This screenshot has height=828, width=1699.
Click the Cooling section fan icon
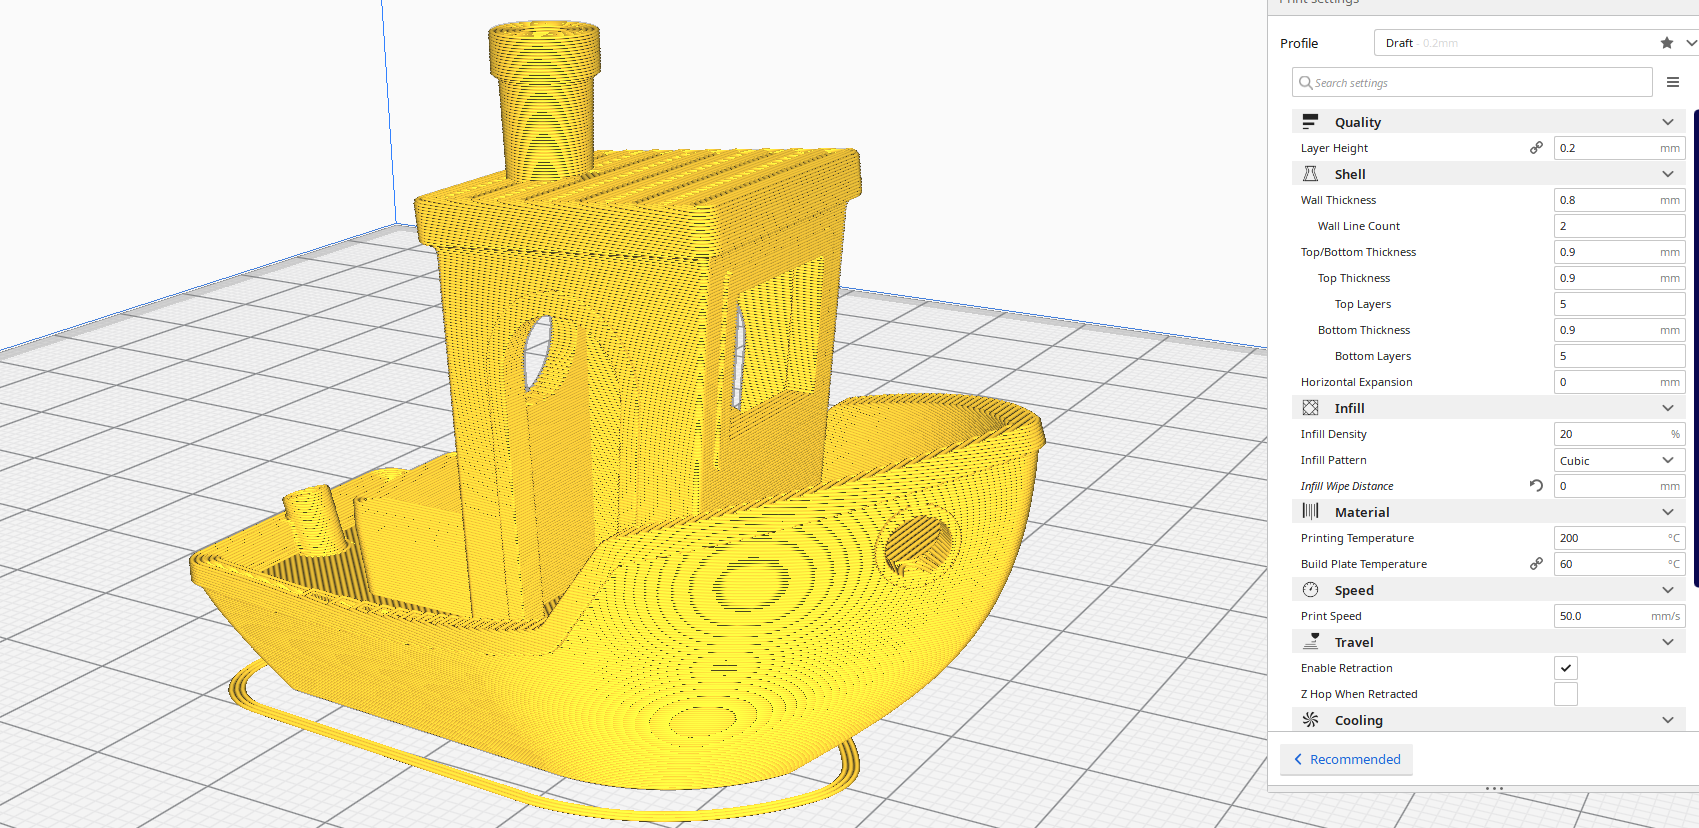(x=1310, y=720)
